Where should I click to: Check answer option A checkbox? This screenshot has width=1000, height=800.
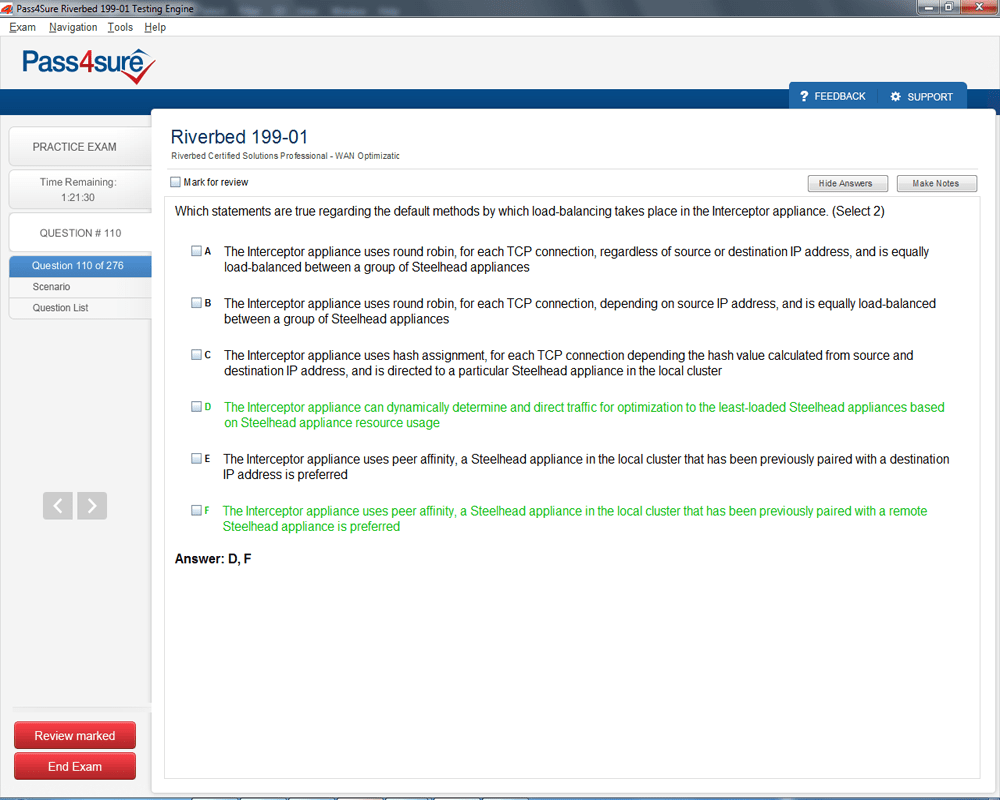196,251
